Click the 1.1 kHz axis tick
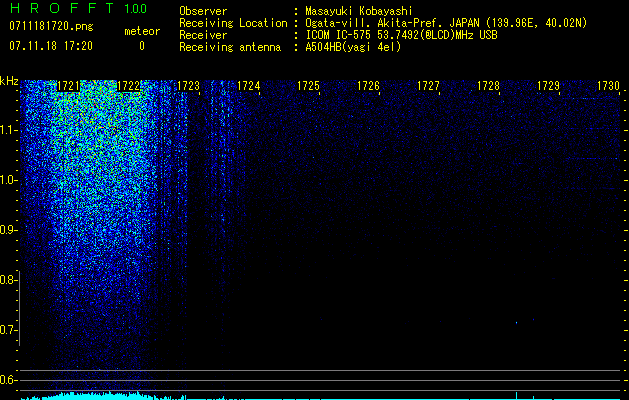629x400 pixels. [9, 130]
